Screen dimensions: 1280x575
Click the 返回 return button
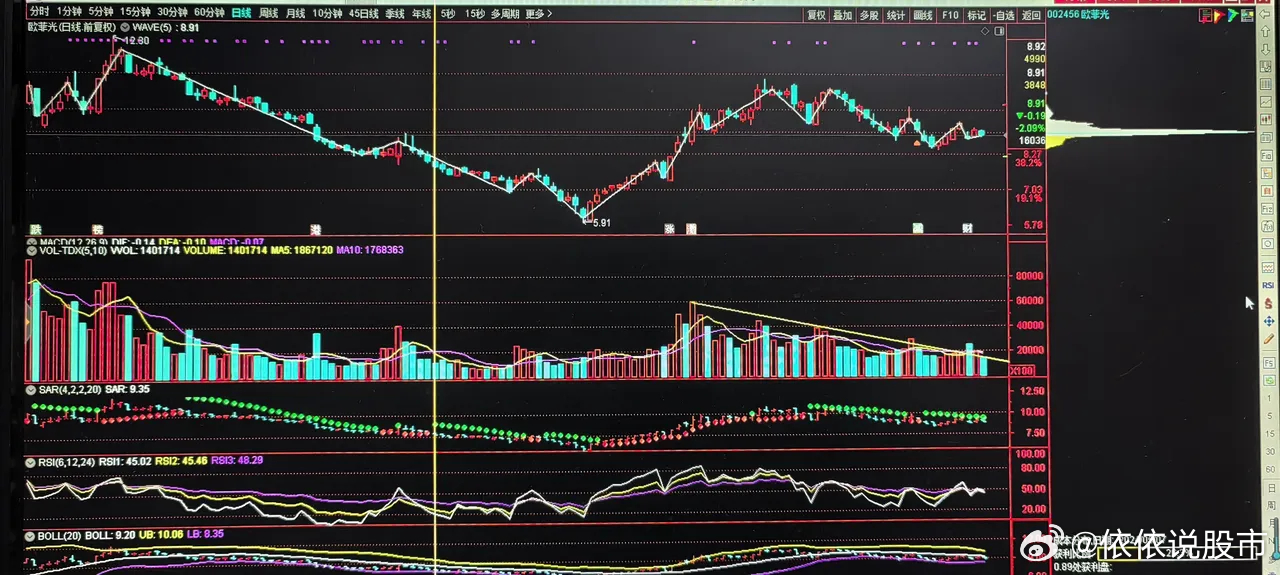[x=1031, y=15]
